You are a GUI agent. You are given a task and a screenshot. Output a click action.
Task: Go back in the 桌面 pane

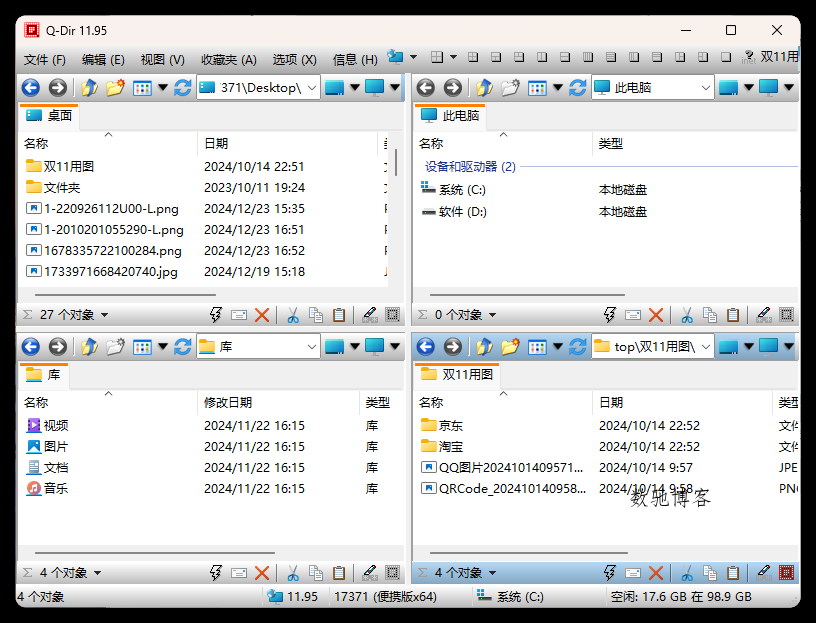pyautogui.click(x=31, y=87)
